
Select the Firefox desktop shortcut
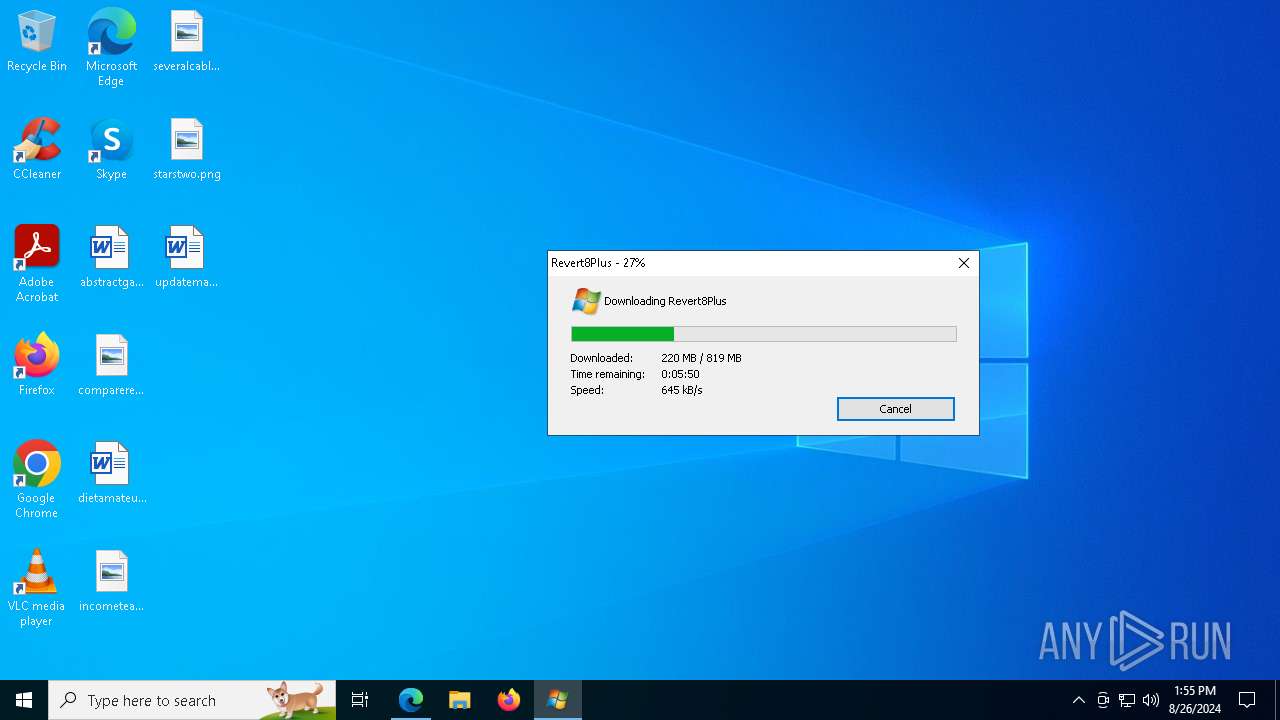(37, 366)
